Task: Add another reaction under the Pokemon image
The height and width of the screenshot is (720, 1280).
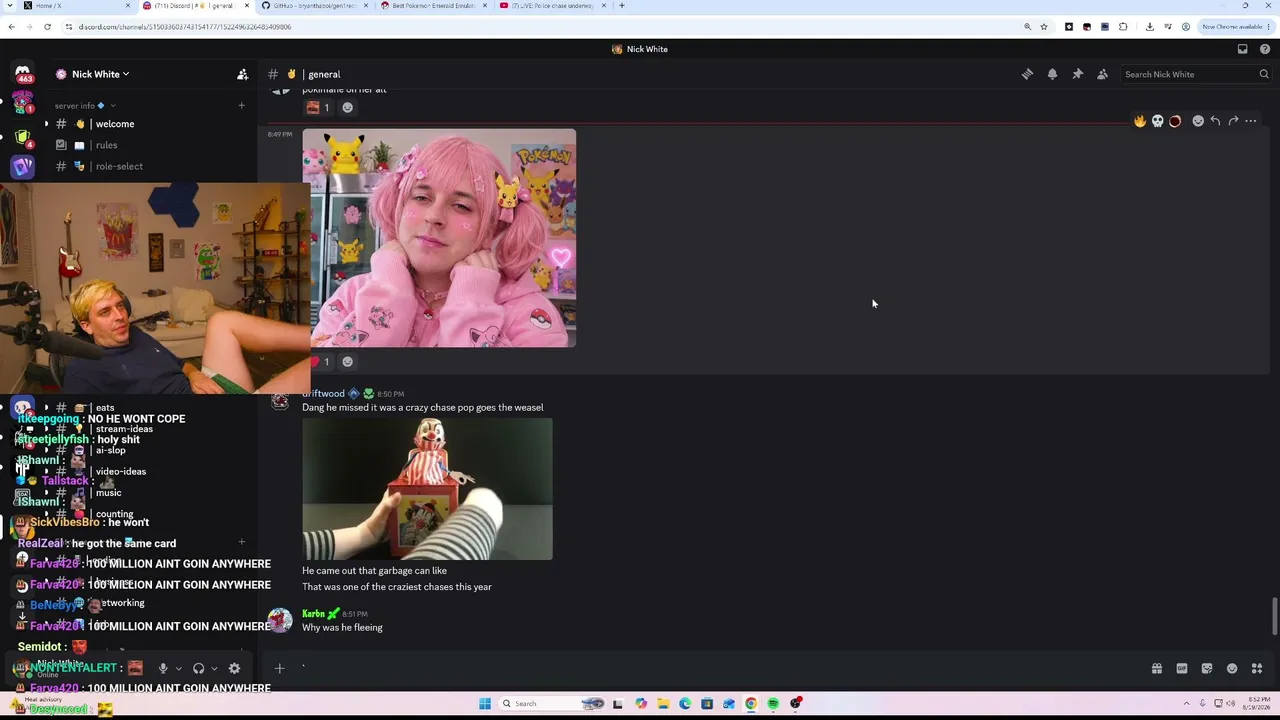Action: point(347,362)
